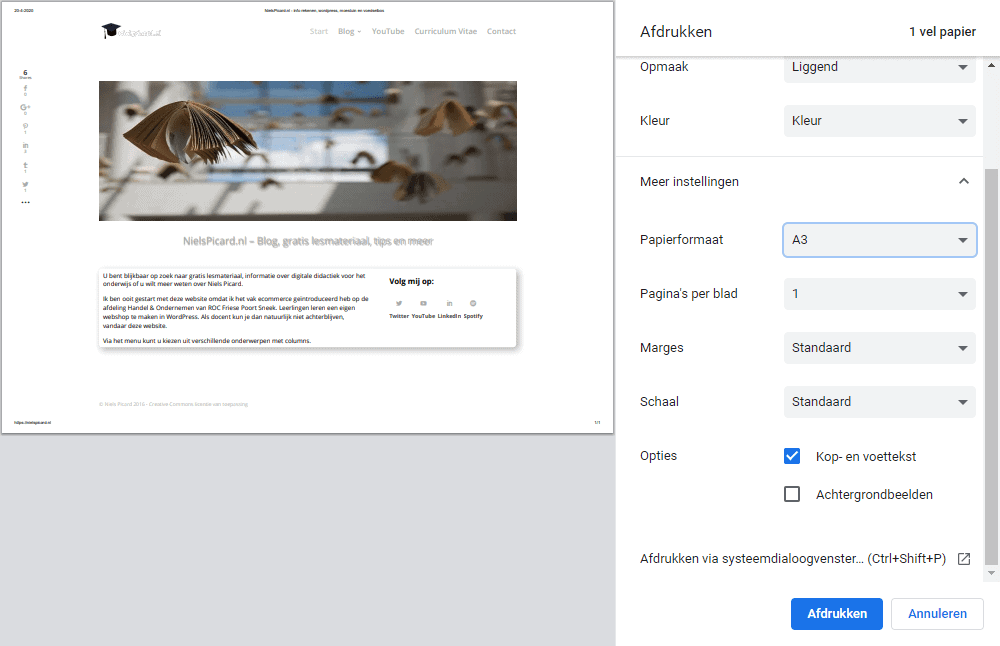Click Curriculum Vitae in the navigation
1000x646 pixels.
[x=445, y=31]
